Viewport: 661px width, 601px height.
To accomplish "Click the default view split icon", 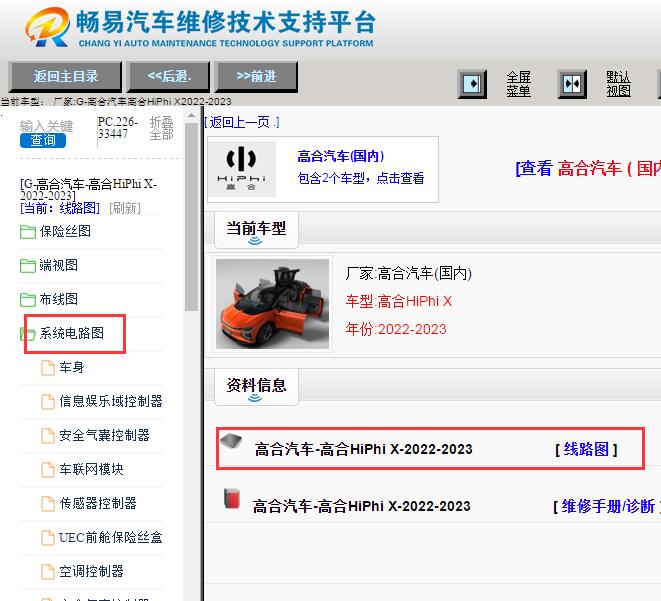I will (x=572, y=84).
